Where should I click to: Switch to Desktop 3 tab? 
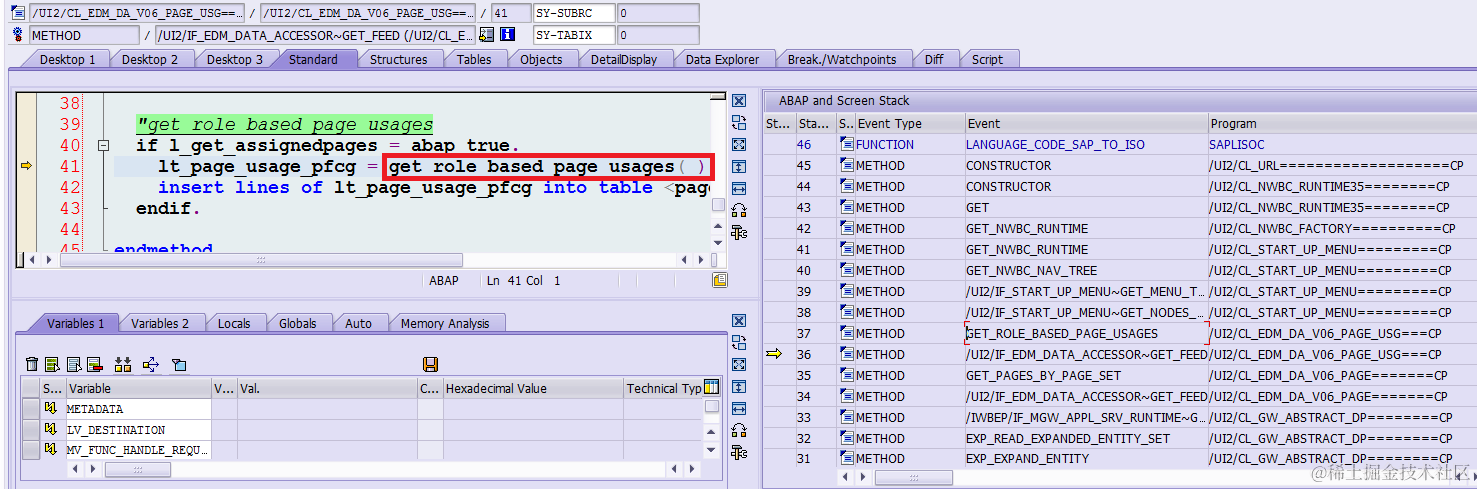[x=235, y=60]
